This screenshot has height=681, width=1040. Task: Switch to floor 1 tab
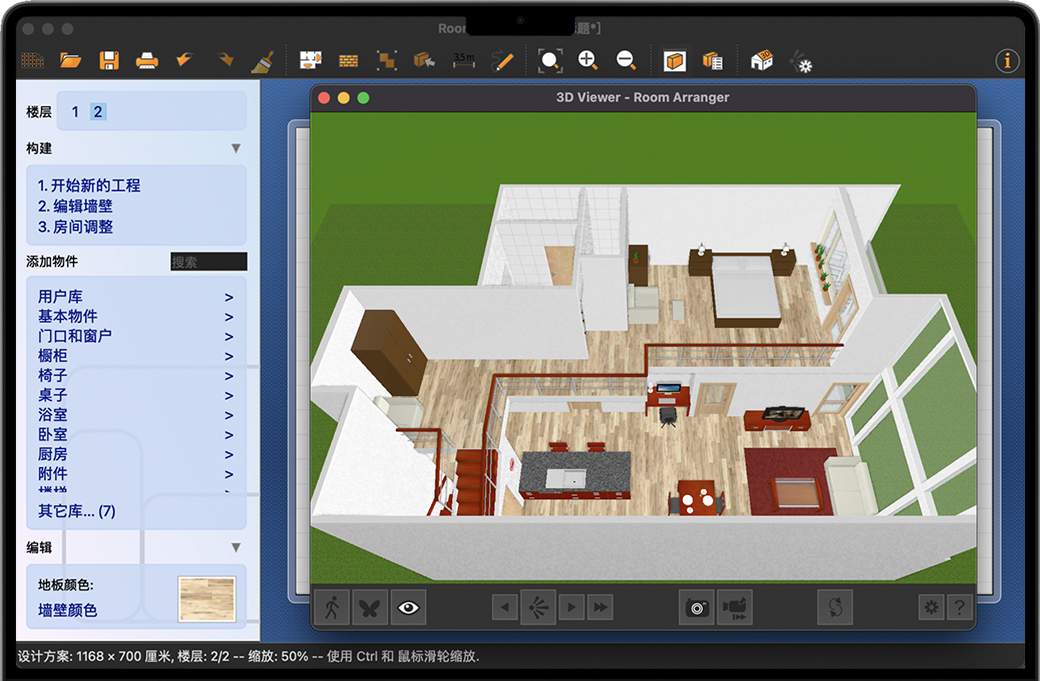tap(75, 112)
